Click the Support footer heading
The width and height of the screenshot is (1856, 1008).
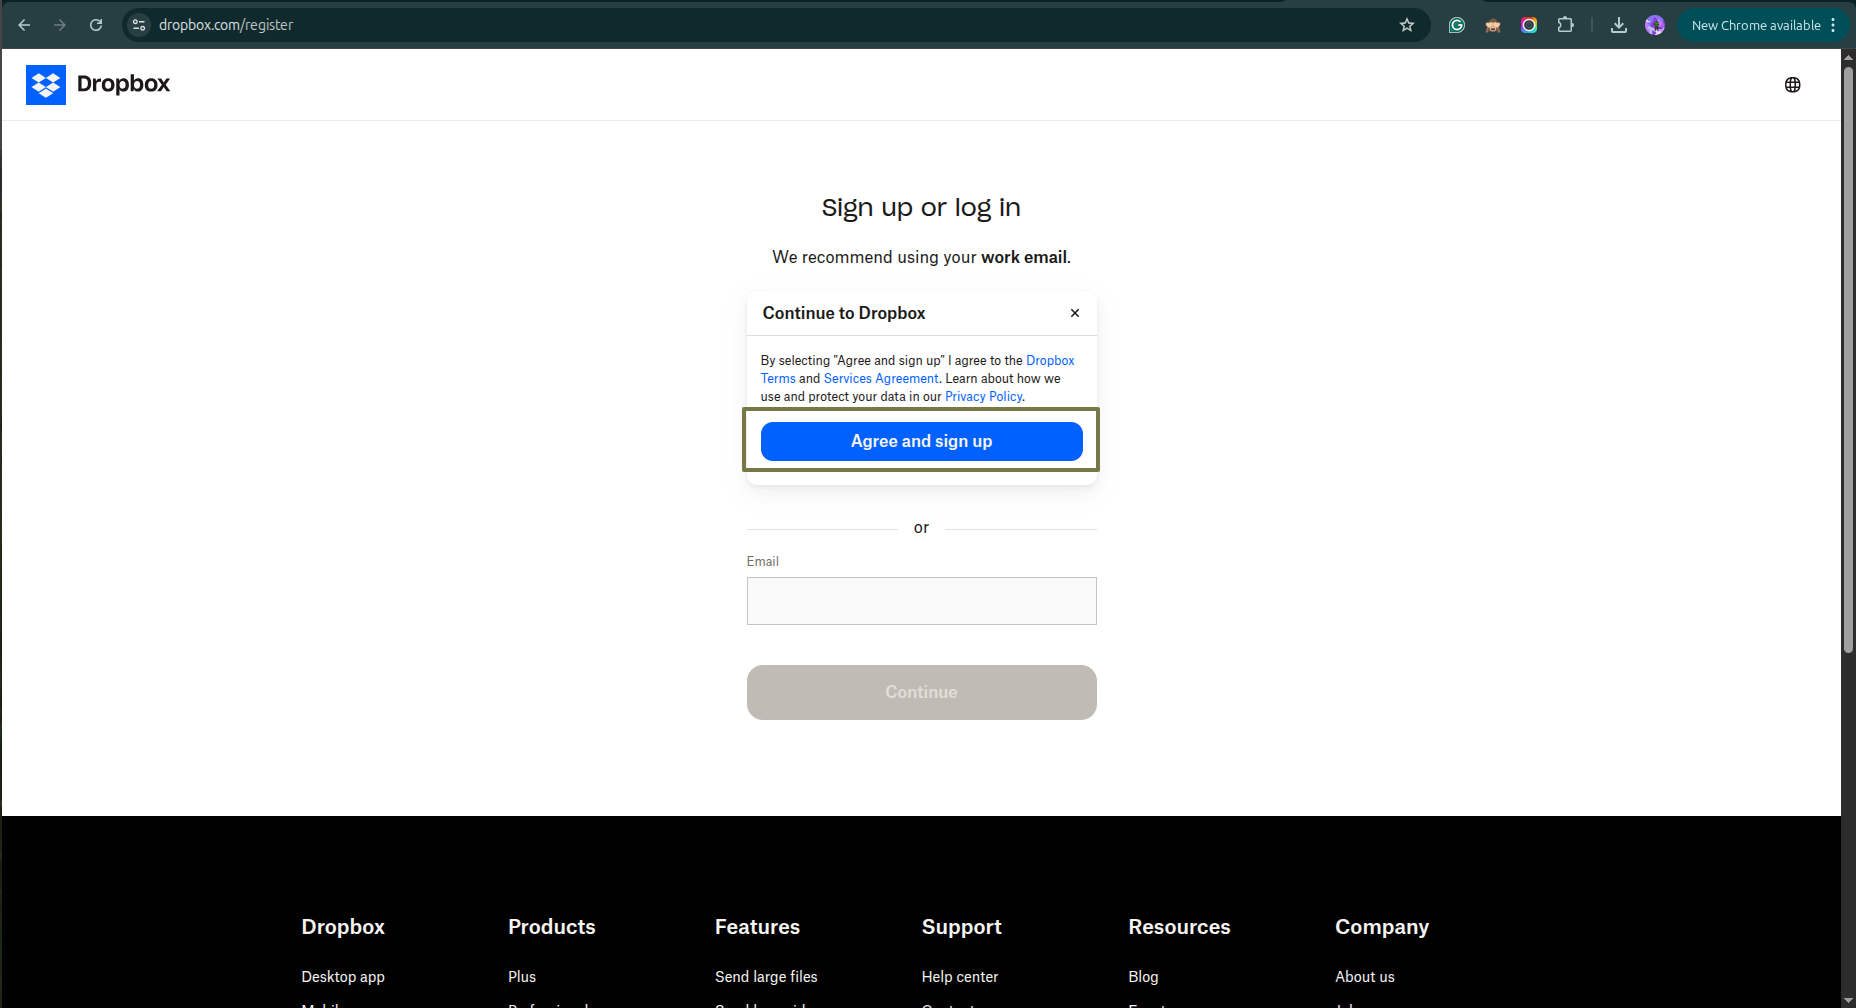962,927
